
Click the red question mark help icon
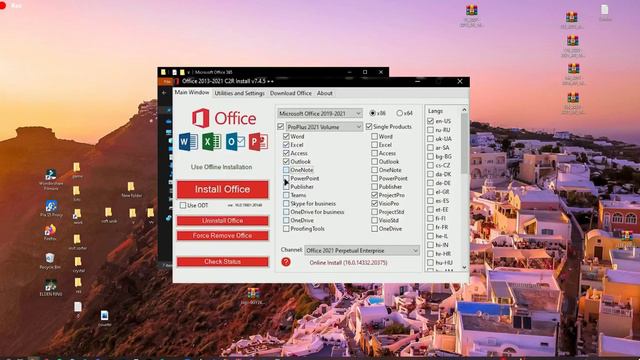pos(286,262)
